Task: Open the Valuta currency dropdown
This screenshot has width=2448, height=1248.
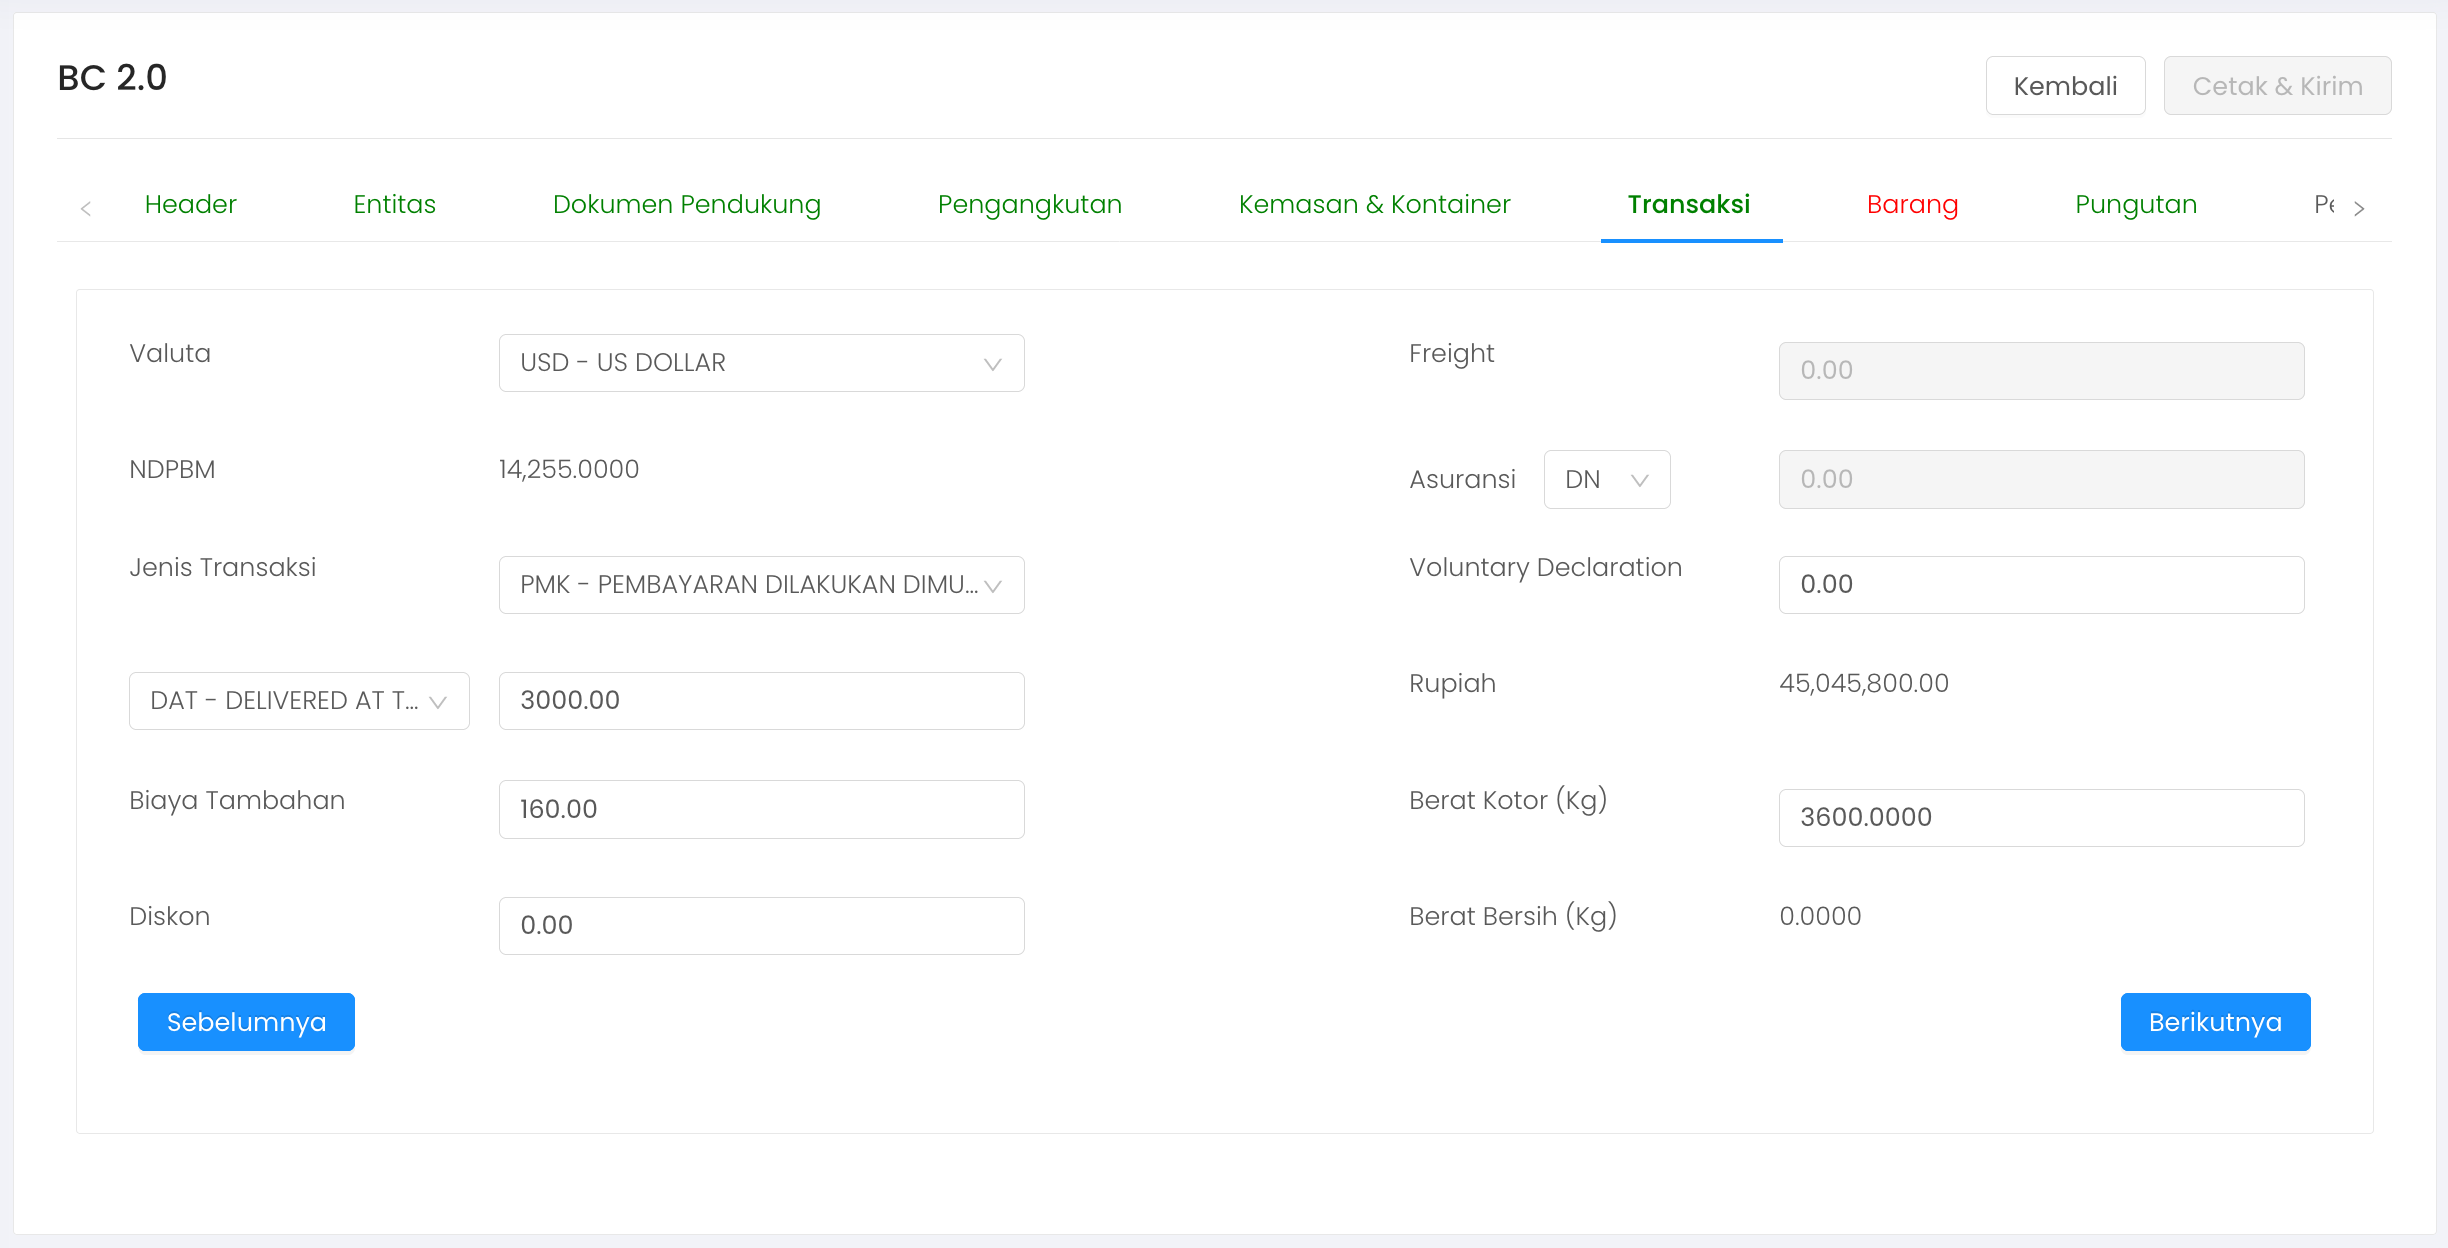Action: 761,363
